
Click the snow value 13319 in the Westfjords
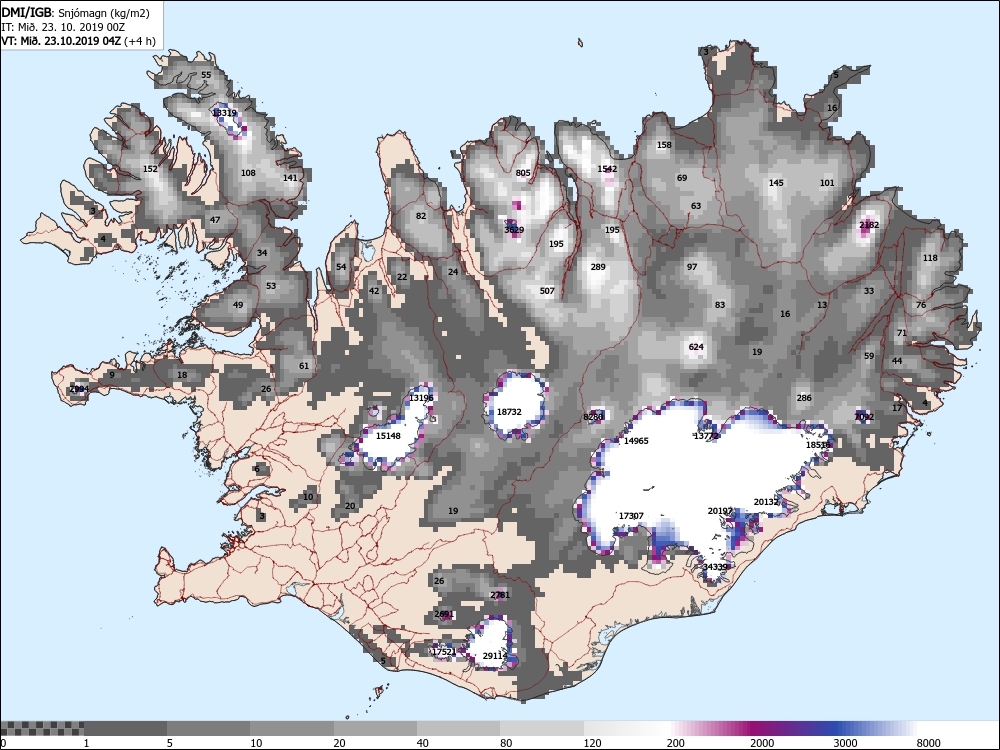tap(224, 113)
